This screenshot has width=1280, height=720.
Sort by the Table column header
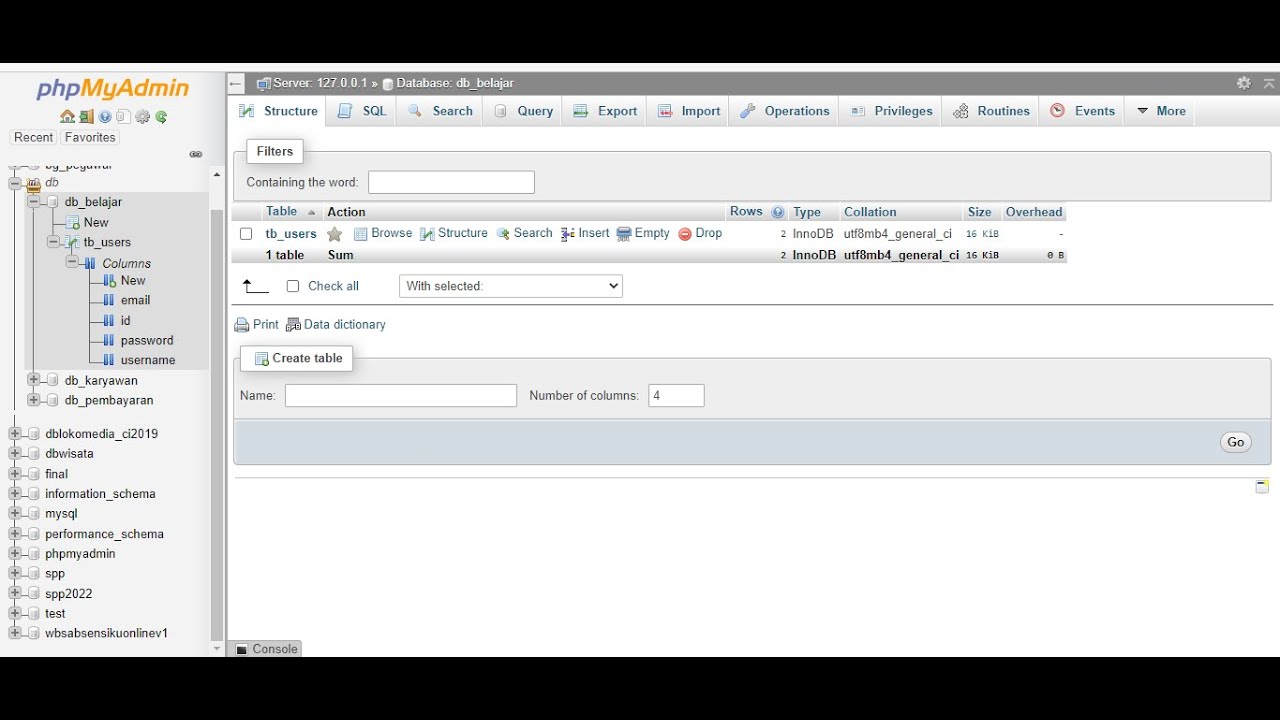(281, 212)
